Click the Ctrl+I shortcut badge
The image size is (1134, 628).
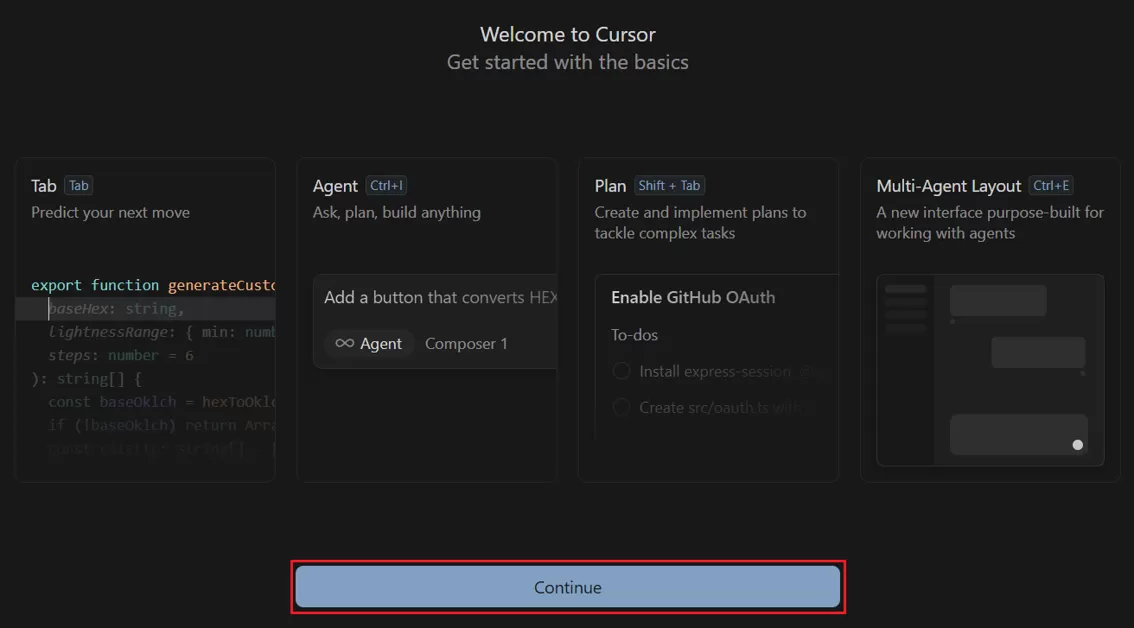click(386, 185)
